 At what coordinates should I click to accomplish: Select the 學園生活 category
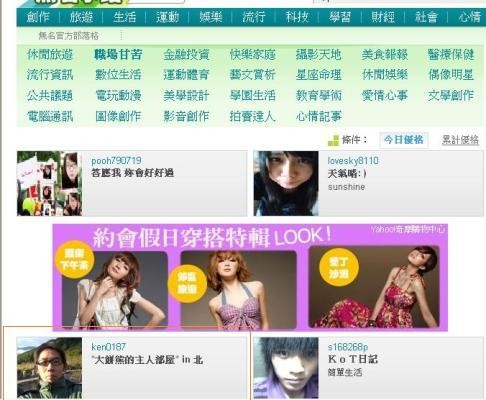252,96
